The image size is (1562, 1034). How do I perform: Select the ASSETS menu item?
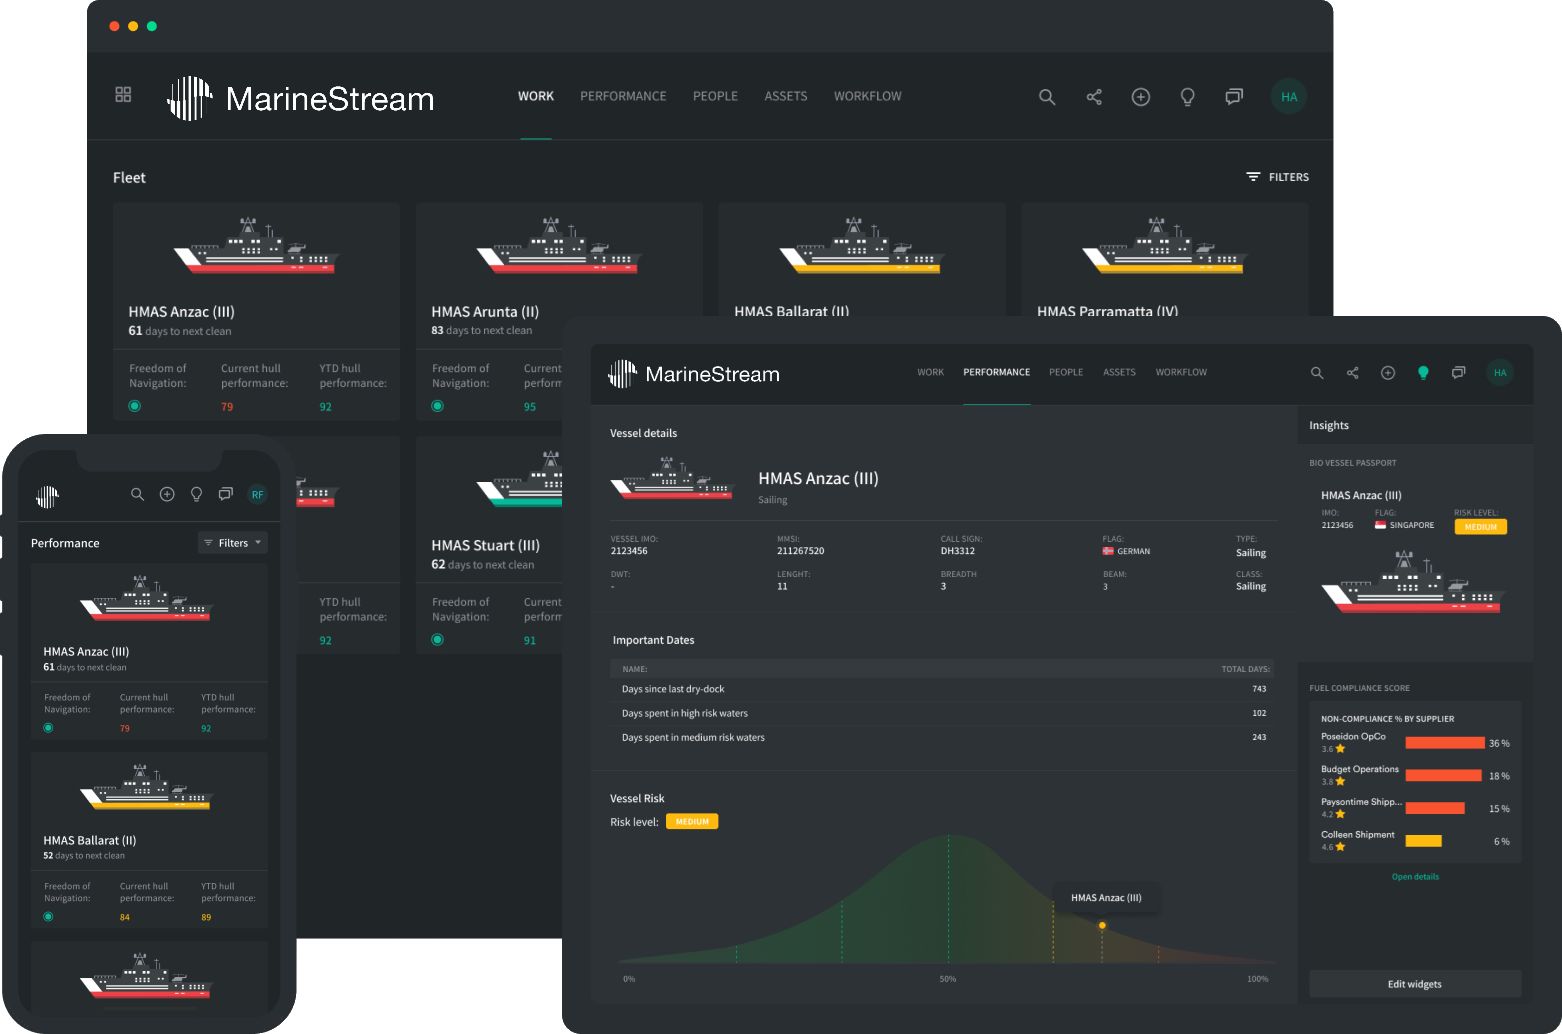click(x=785, y=96)
